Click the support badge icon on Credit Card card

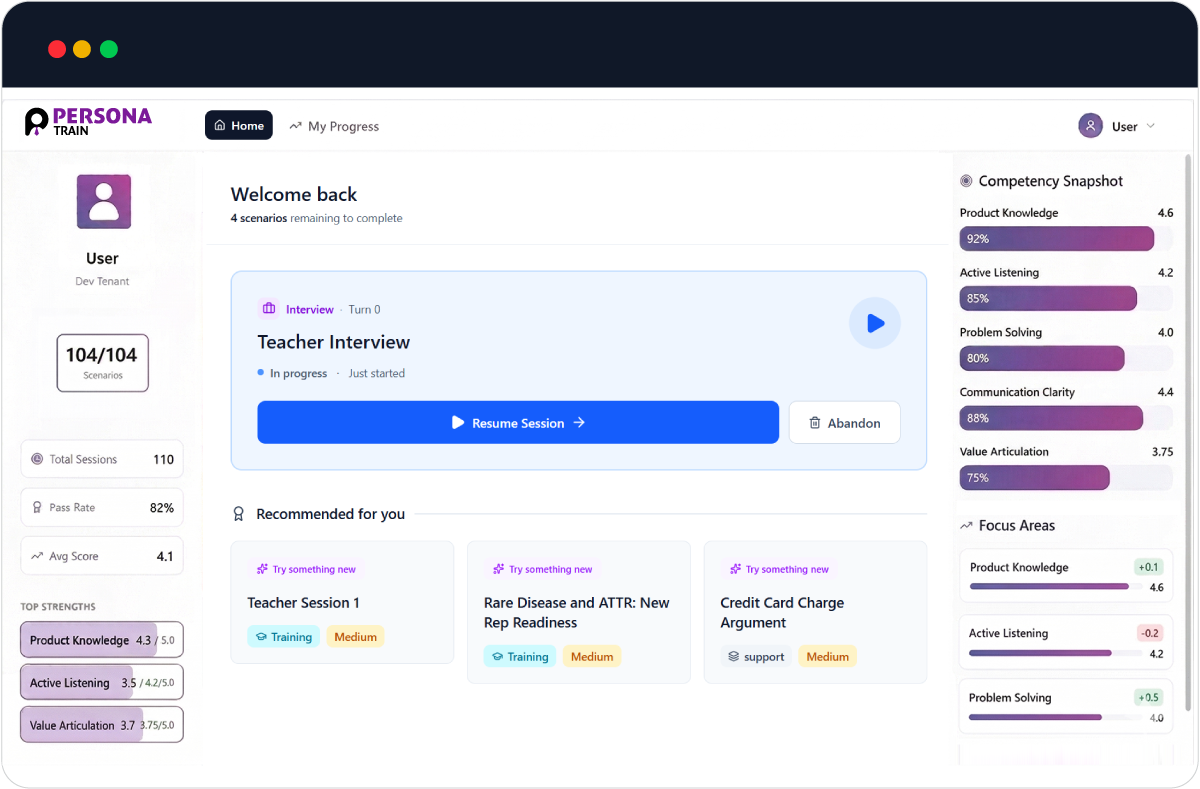click(735, 657)
